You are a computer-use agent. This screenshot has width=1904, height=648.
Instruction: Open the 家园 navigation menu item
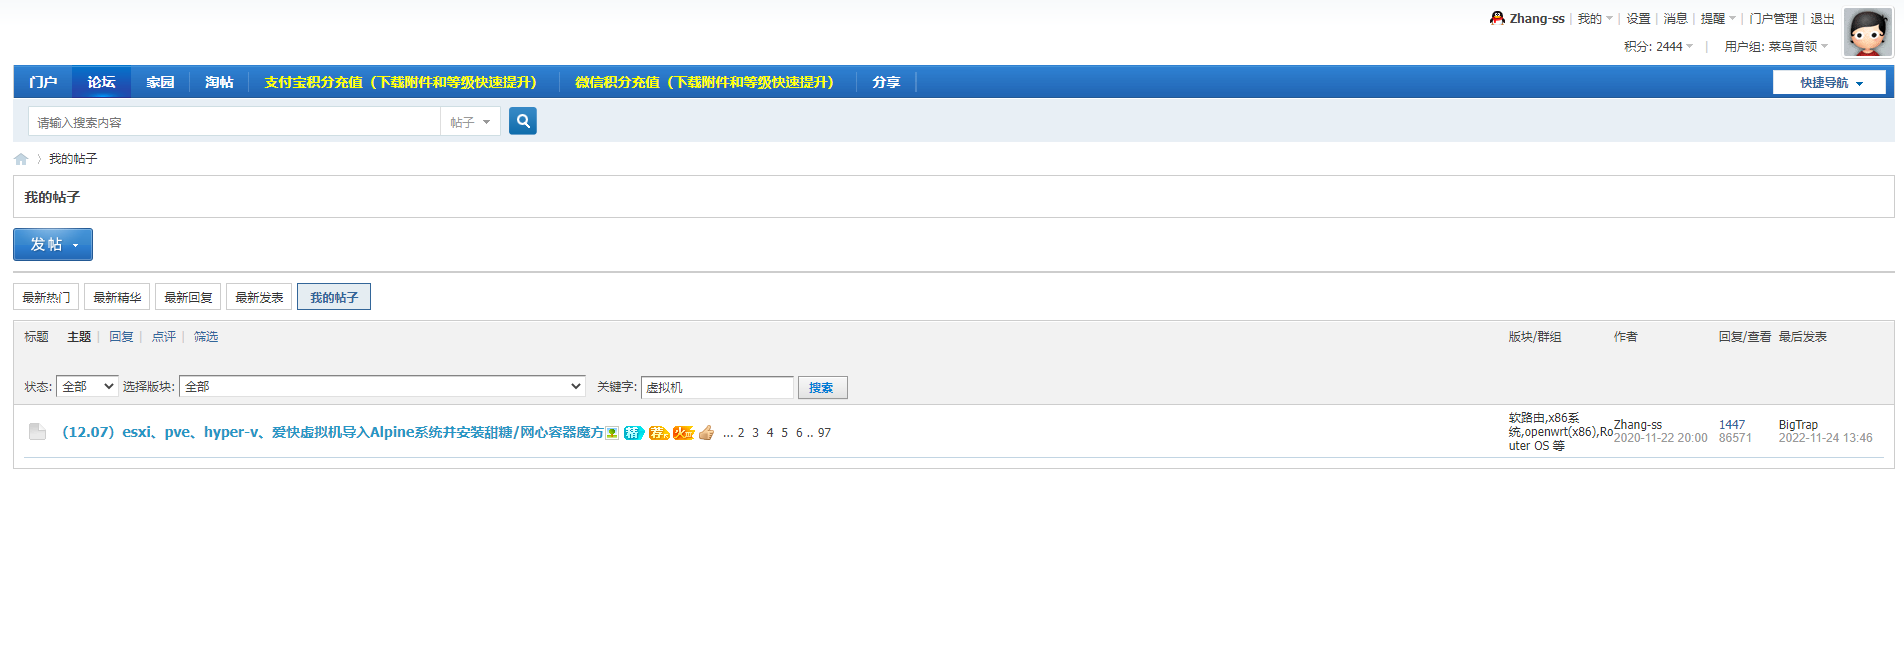(x=160, y=82)
